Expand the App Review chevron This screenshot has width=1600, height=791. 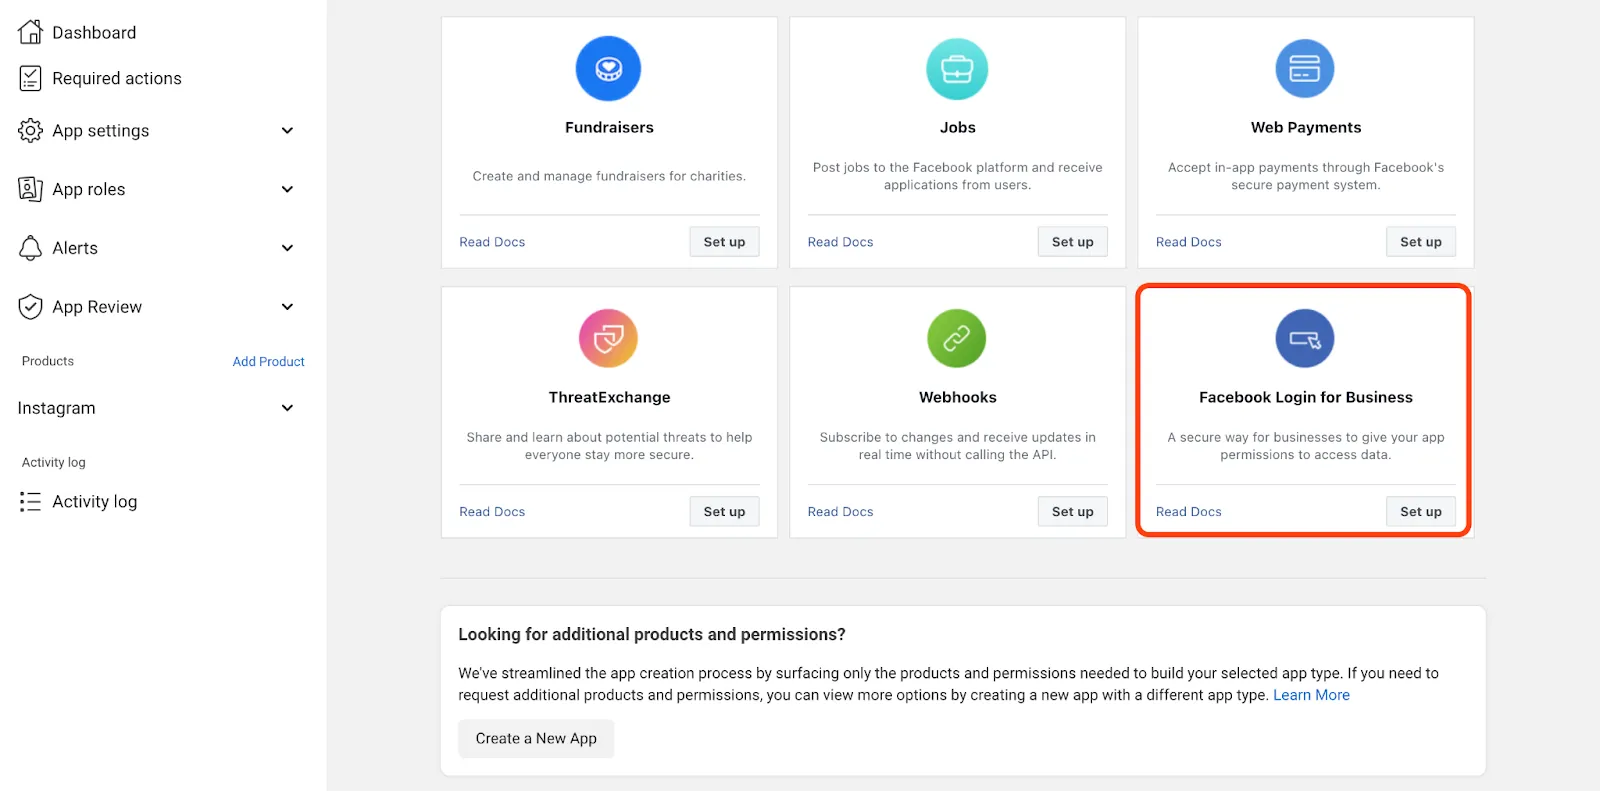click(x=287, y=307)
